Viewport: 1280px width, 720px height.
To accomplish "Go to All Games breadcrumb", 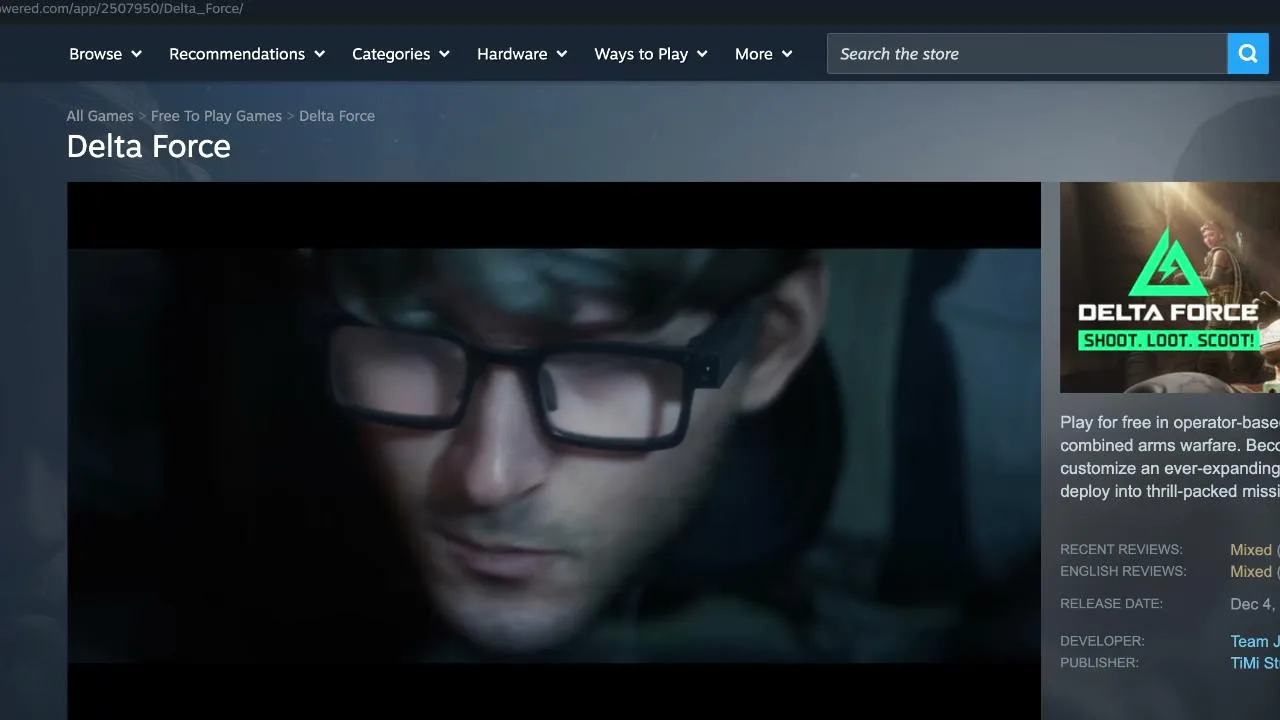I will [100, 116].
